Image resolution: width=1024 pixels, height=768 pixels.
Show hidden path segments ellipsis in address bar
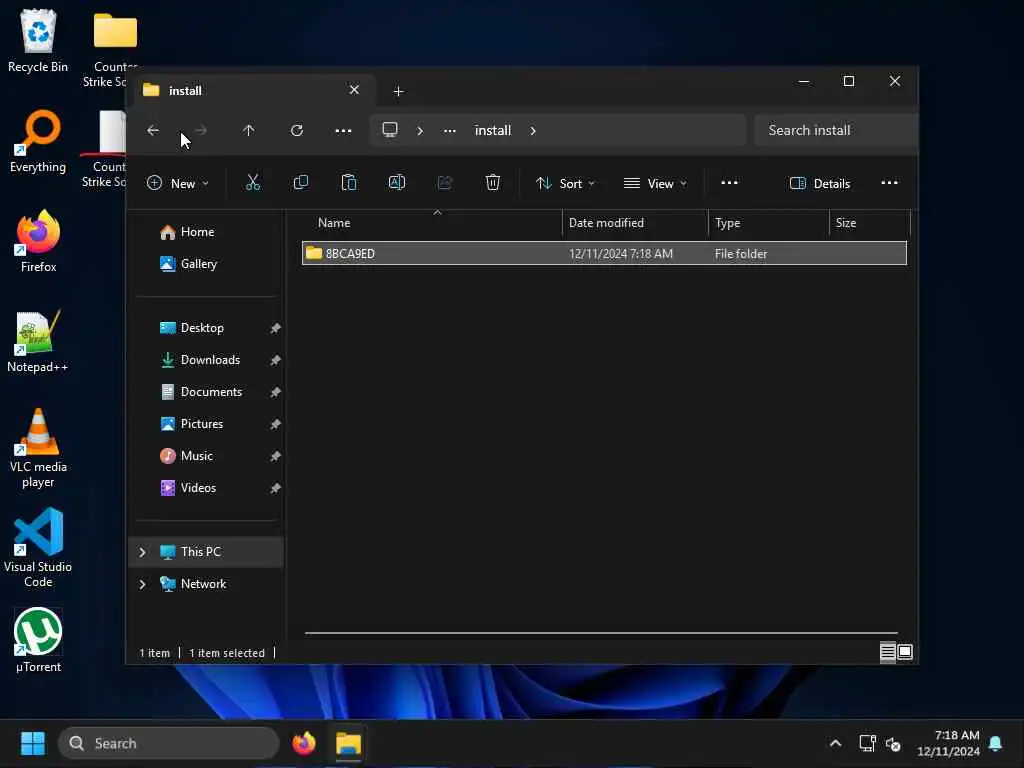tap(449, 131)
